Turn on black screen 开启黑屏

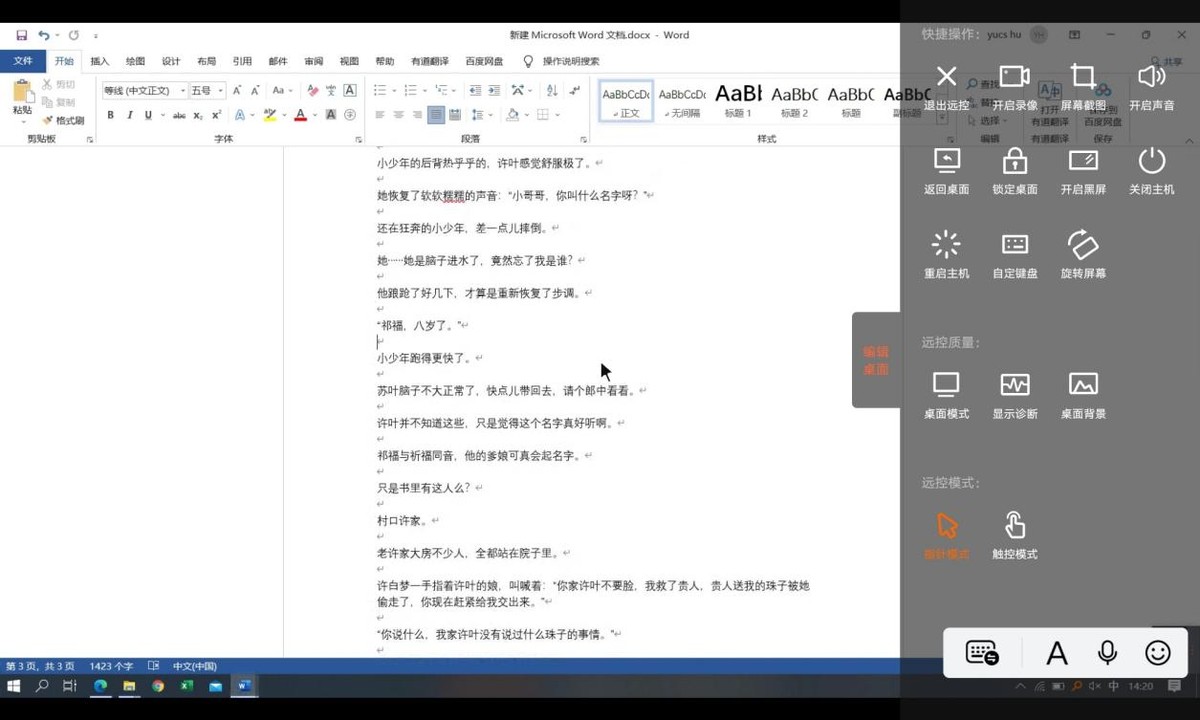(1083, 161)
